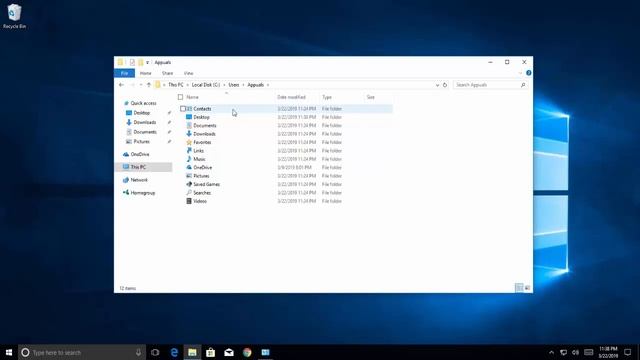This screenshot has width=640, height=360.
Task: Select the Favorites star folder
Action: [x=202, y=142]
